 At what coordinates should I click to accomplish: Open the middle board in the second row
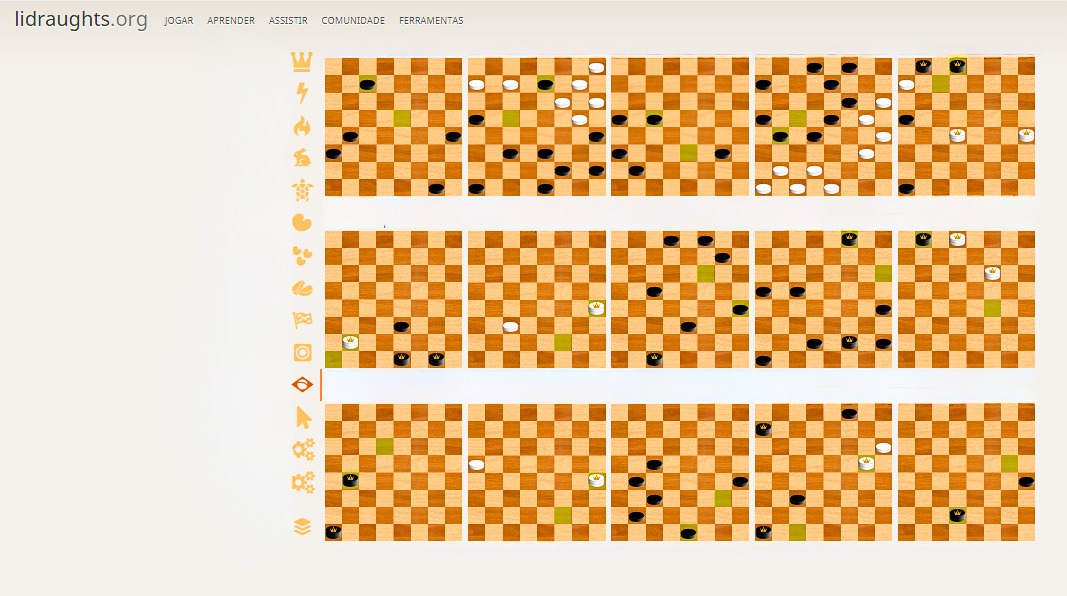point(679,300)
